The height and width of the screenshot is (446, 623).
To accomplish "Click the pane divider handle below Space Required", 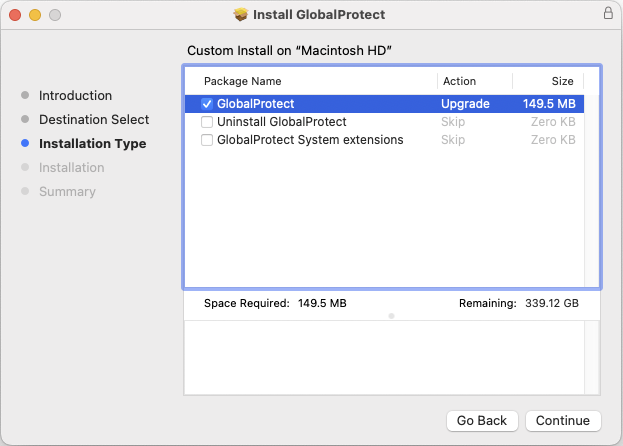I will [x=391, y=316].
